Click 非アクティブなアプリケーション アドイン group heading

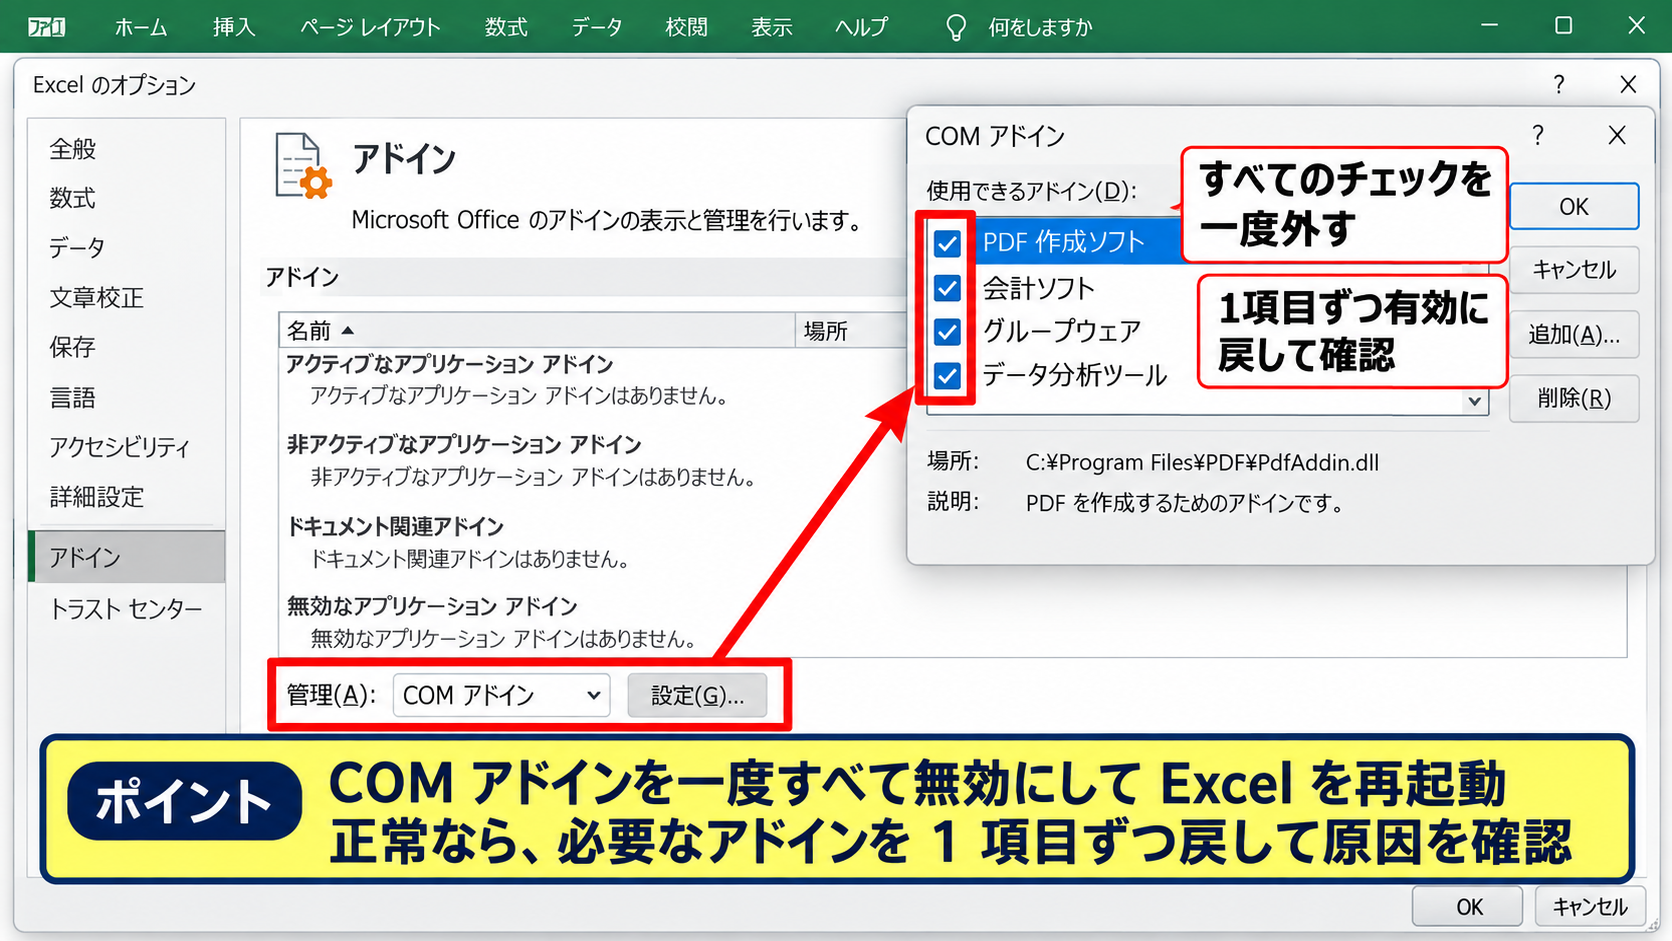[x=464, y=444]
